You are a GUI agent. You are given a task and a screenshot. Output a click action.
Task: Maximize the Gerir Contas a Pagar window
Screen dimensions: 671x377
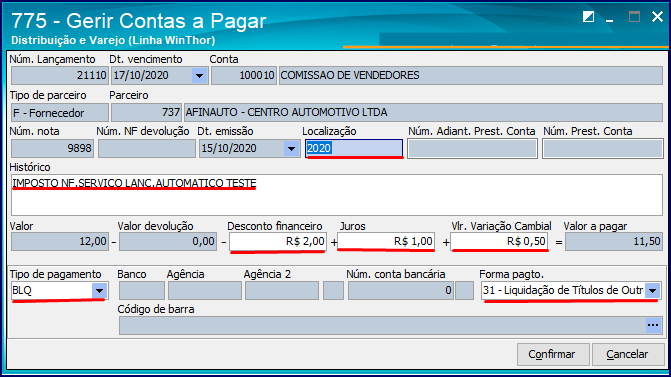point(634,17)
